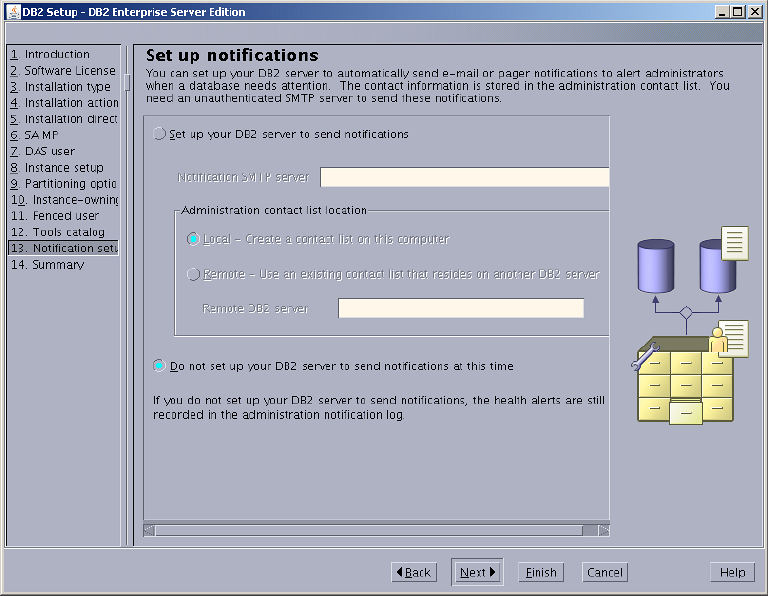This screenshot has height=596, width=768.
Task: Click the step list scrollbar handle
Action: [x=127, y=82]
